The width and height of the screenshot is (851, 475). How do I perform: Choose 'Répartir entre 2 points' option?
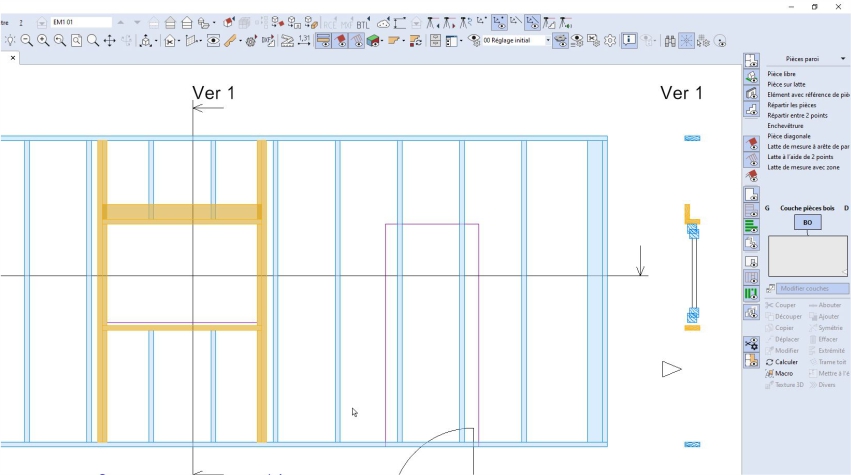796,115
